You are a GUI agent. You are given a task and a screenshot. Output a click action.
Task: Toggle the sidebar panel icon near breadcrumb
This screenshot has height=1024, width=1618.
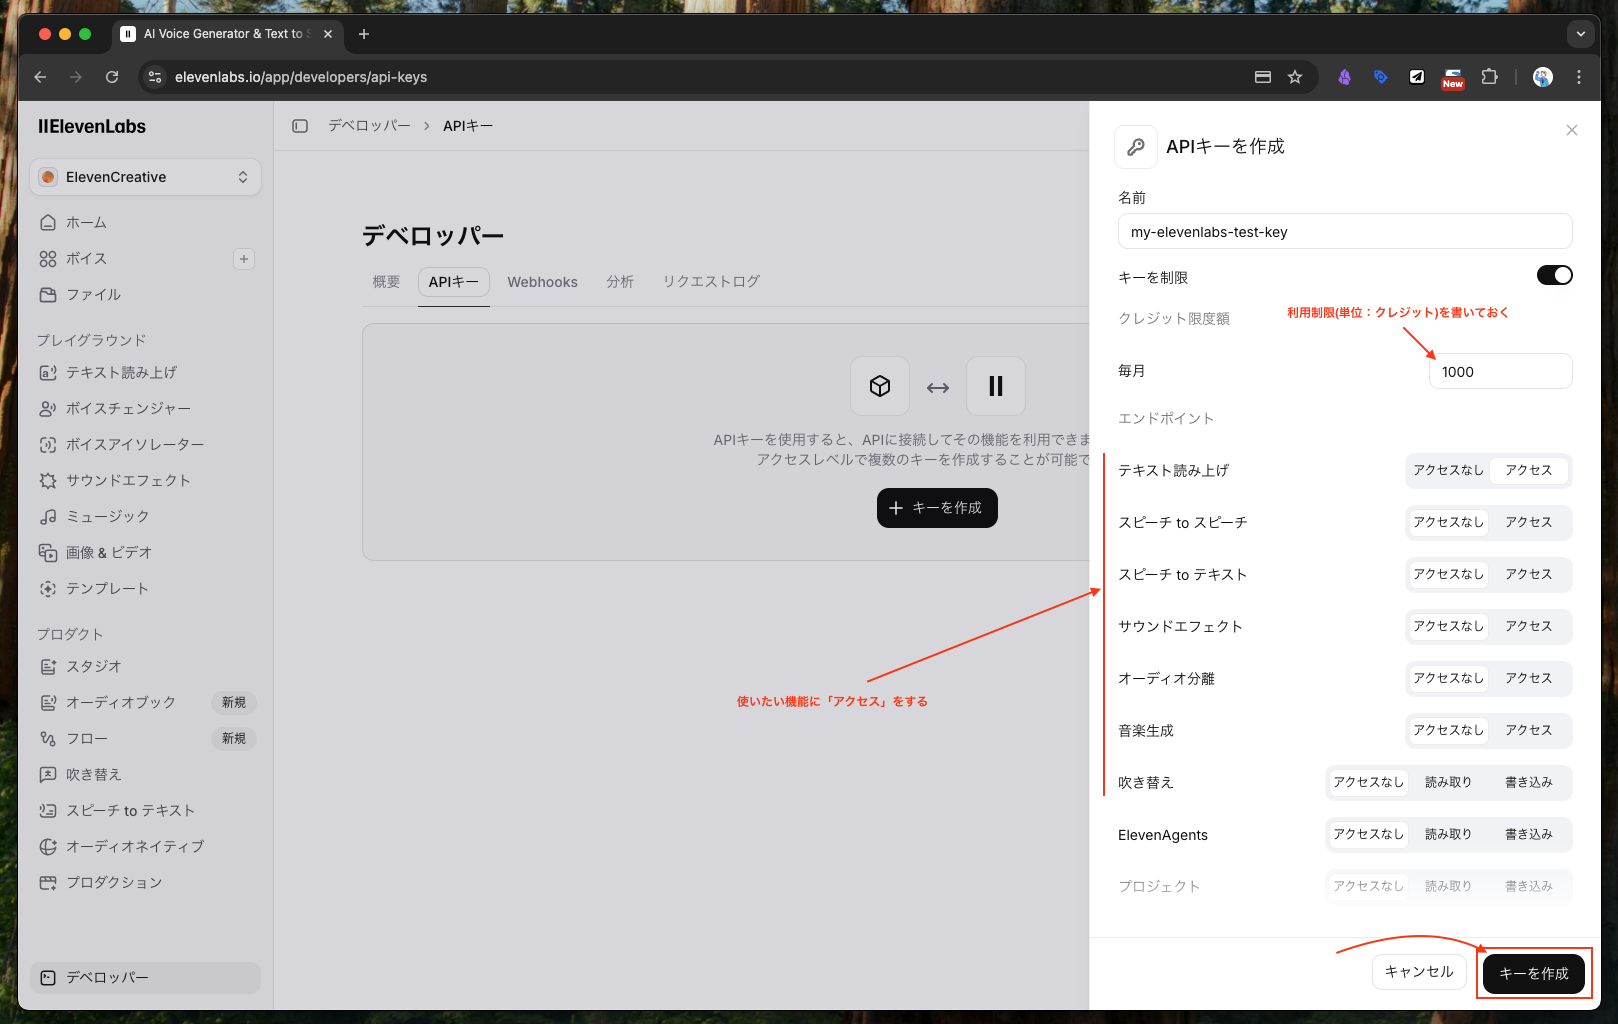point(300,126)
